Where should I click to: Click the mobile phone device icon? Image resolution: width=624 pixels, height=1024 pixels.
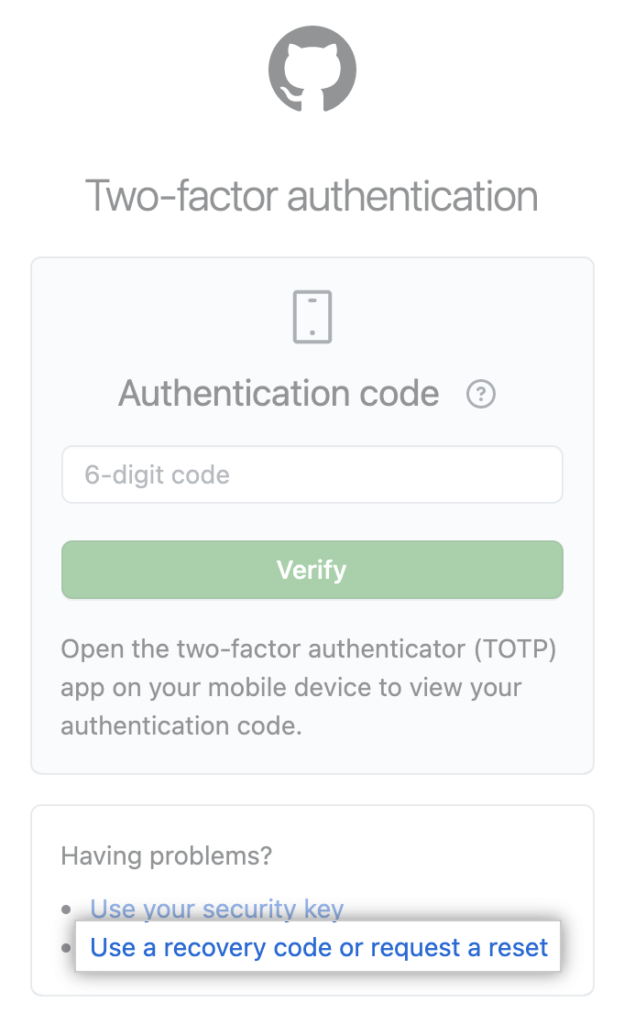click(x=312, y=317)
